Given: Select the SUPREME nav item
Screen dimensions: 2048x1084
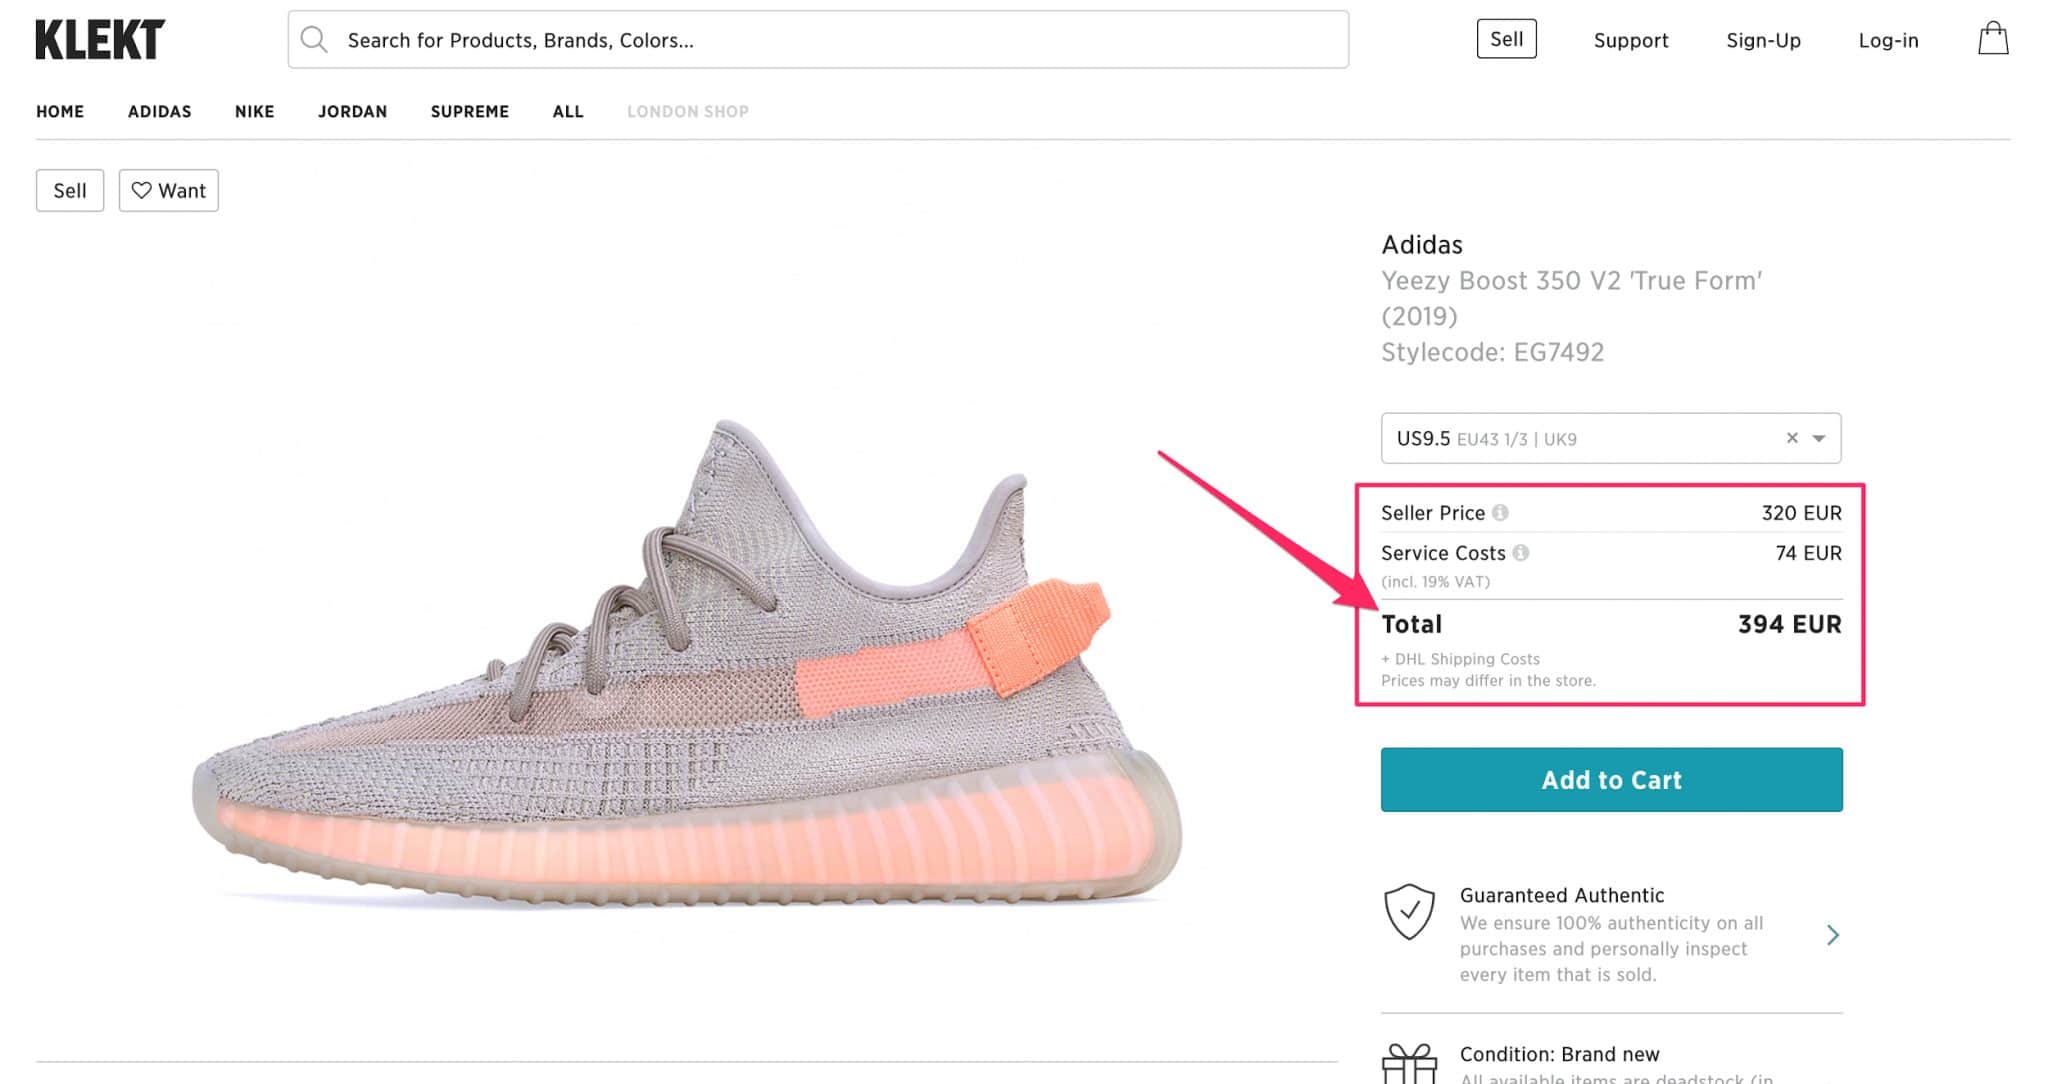Looking at the screenshot, I should point(469,111).
